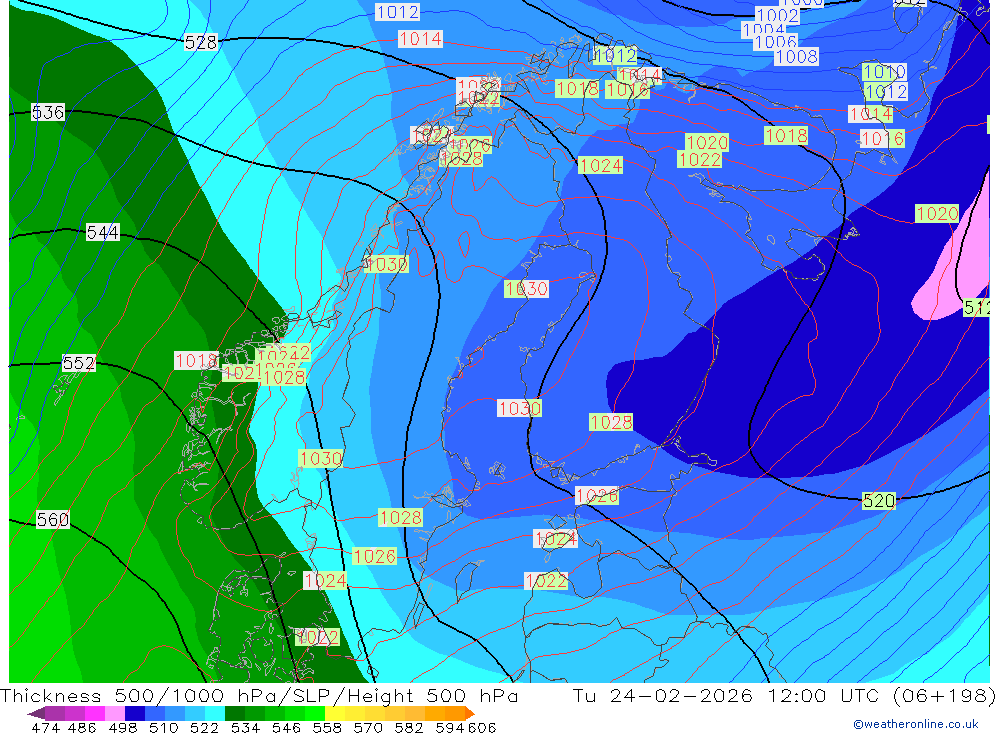Click the legend value 594
Viewport: 1000px width, 733px height.
coord(450,727)
